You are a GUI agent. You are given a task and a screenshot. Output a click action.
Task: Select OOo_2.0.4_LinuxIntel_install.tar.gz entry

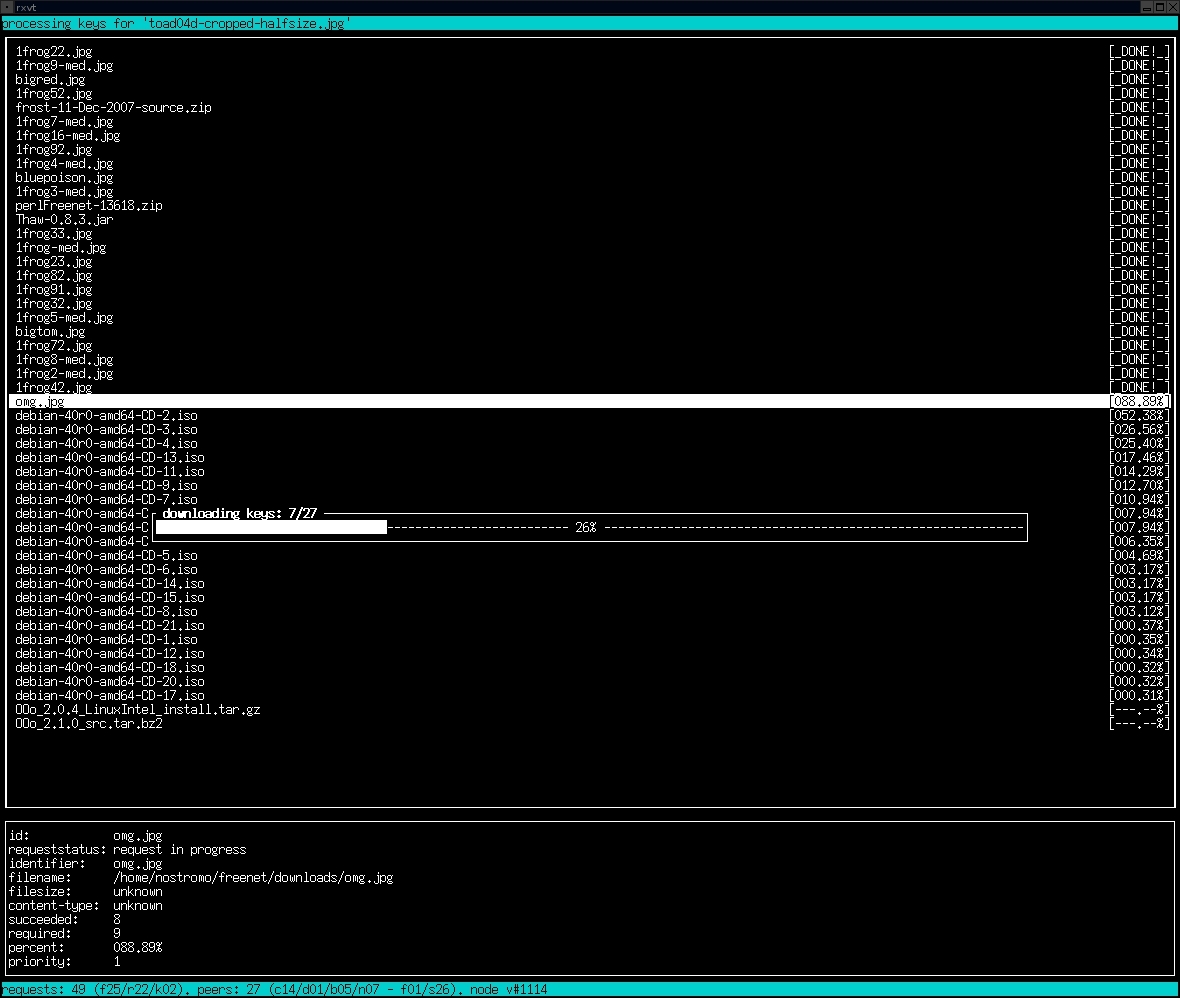coord(138,710)
